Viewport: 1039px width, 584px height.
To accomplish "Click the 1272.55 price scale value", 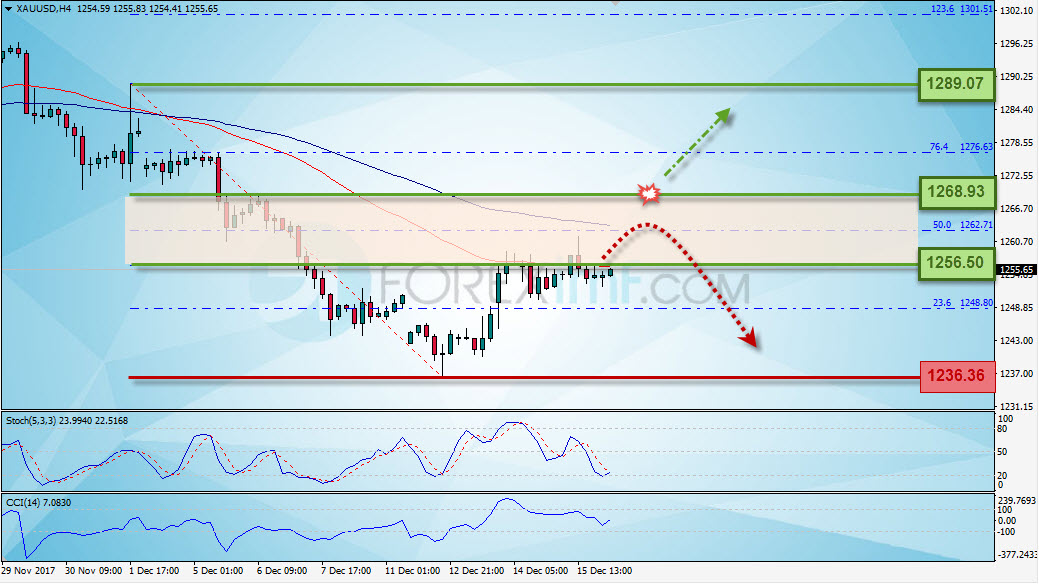I will [1016, 176].
